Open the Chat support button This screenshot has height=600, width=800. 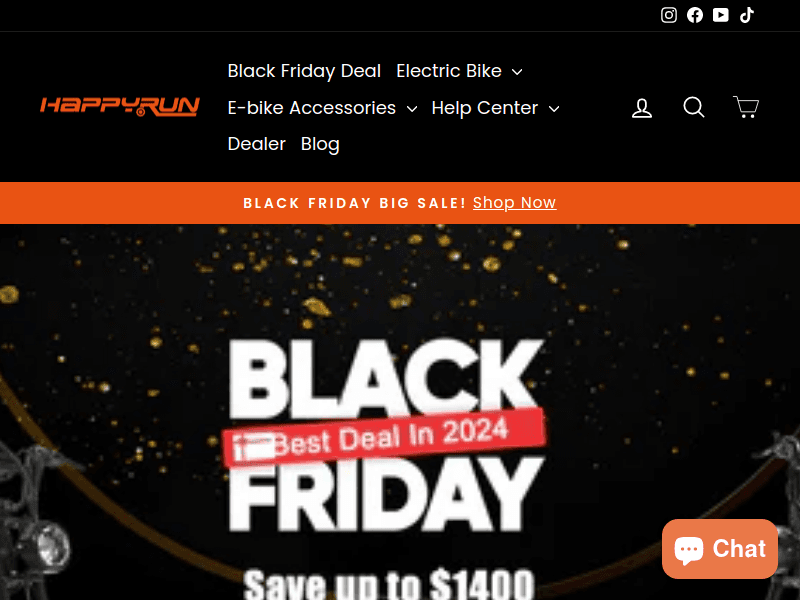click(x=720, y=549)
